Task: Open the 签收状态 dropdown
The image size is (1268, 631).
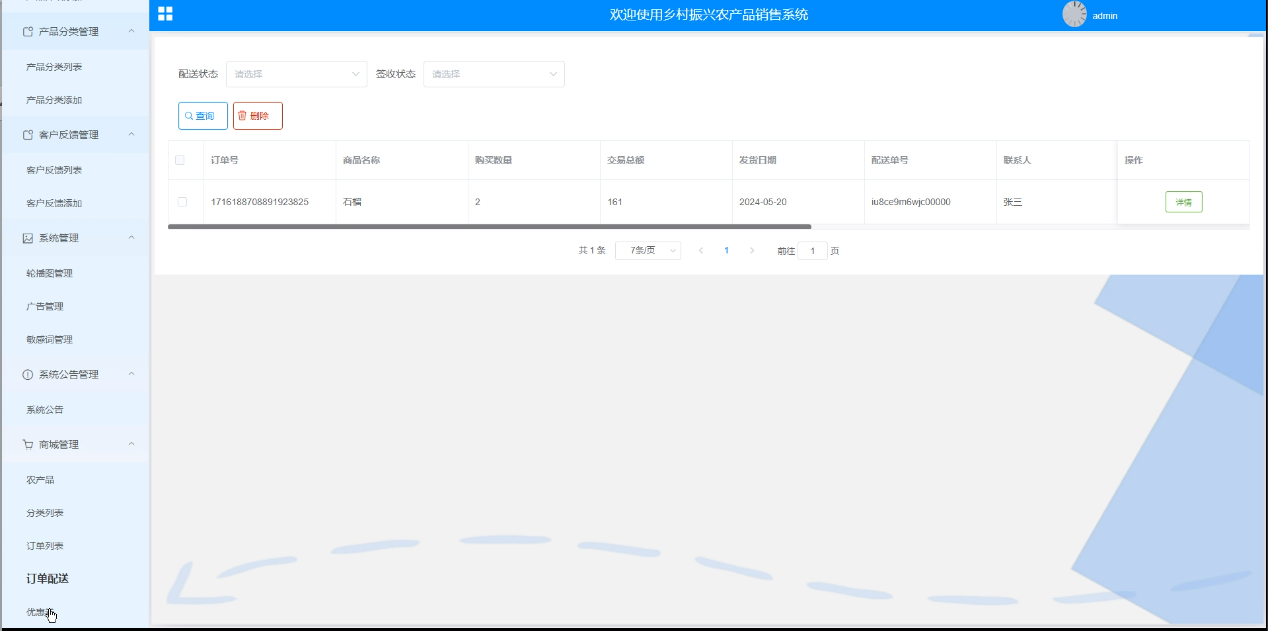Action: [x=494, y=74]
